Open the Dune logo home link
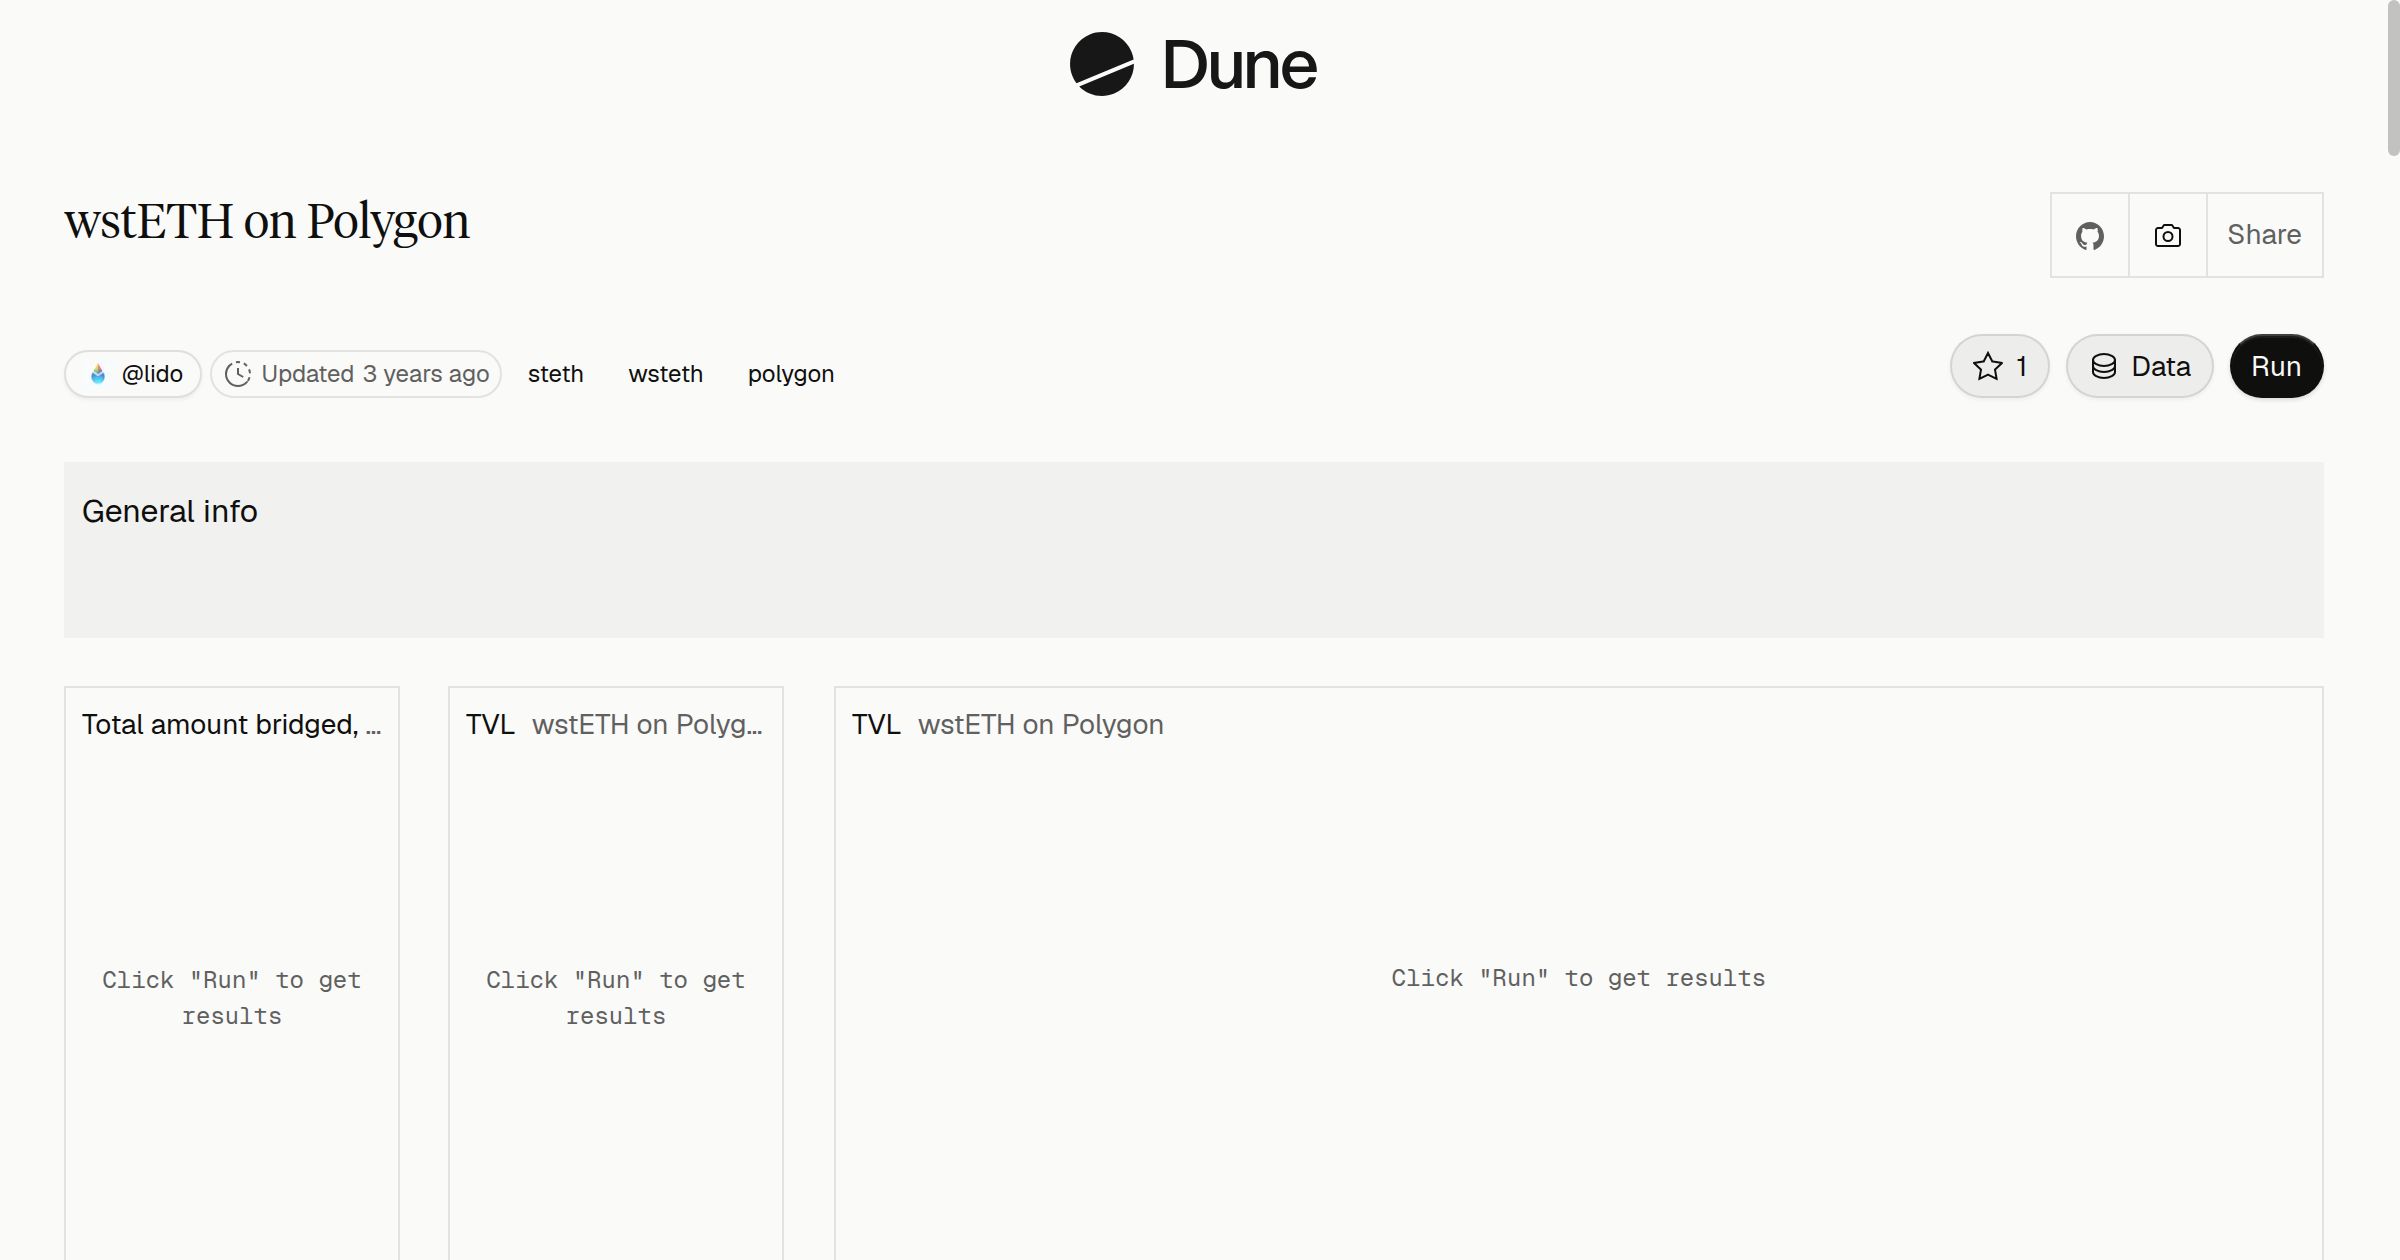This screenshot has height=1260, width=2400. [1193, 64]
